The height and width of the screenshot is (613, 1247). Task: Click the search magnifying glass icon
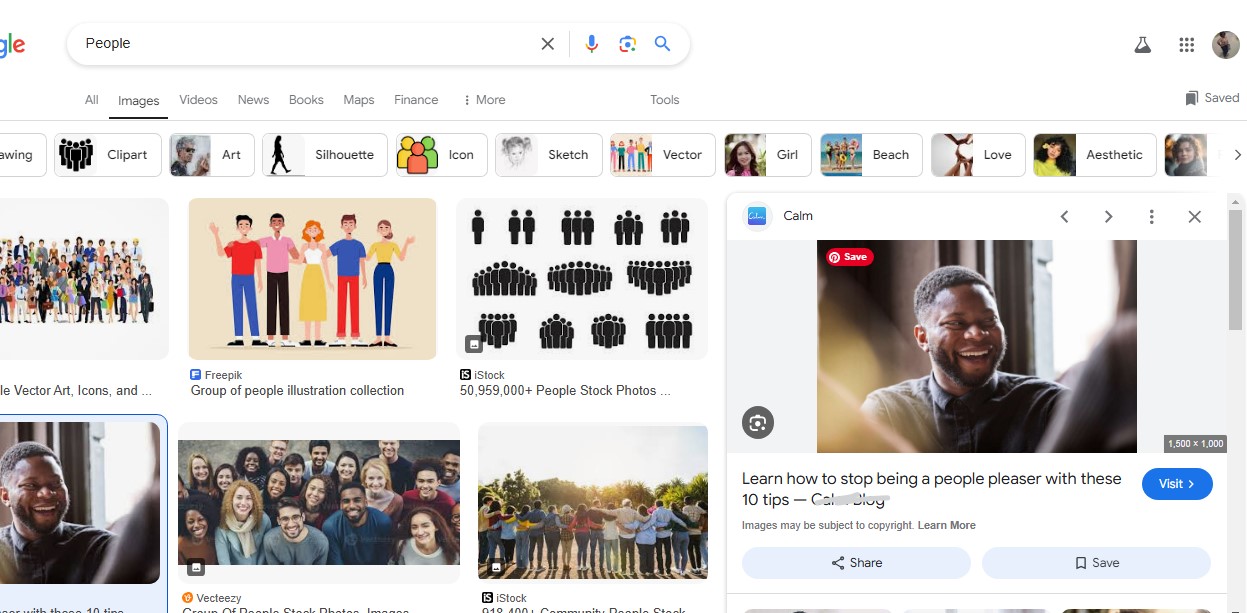point(662,43)
